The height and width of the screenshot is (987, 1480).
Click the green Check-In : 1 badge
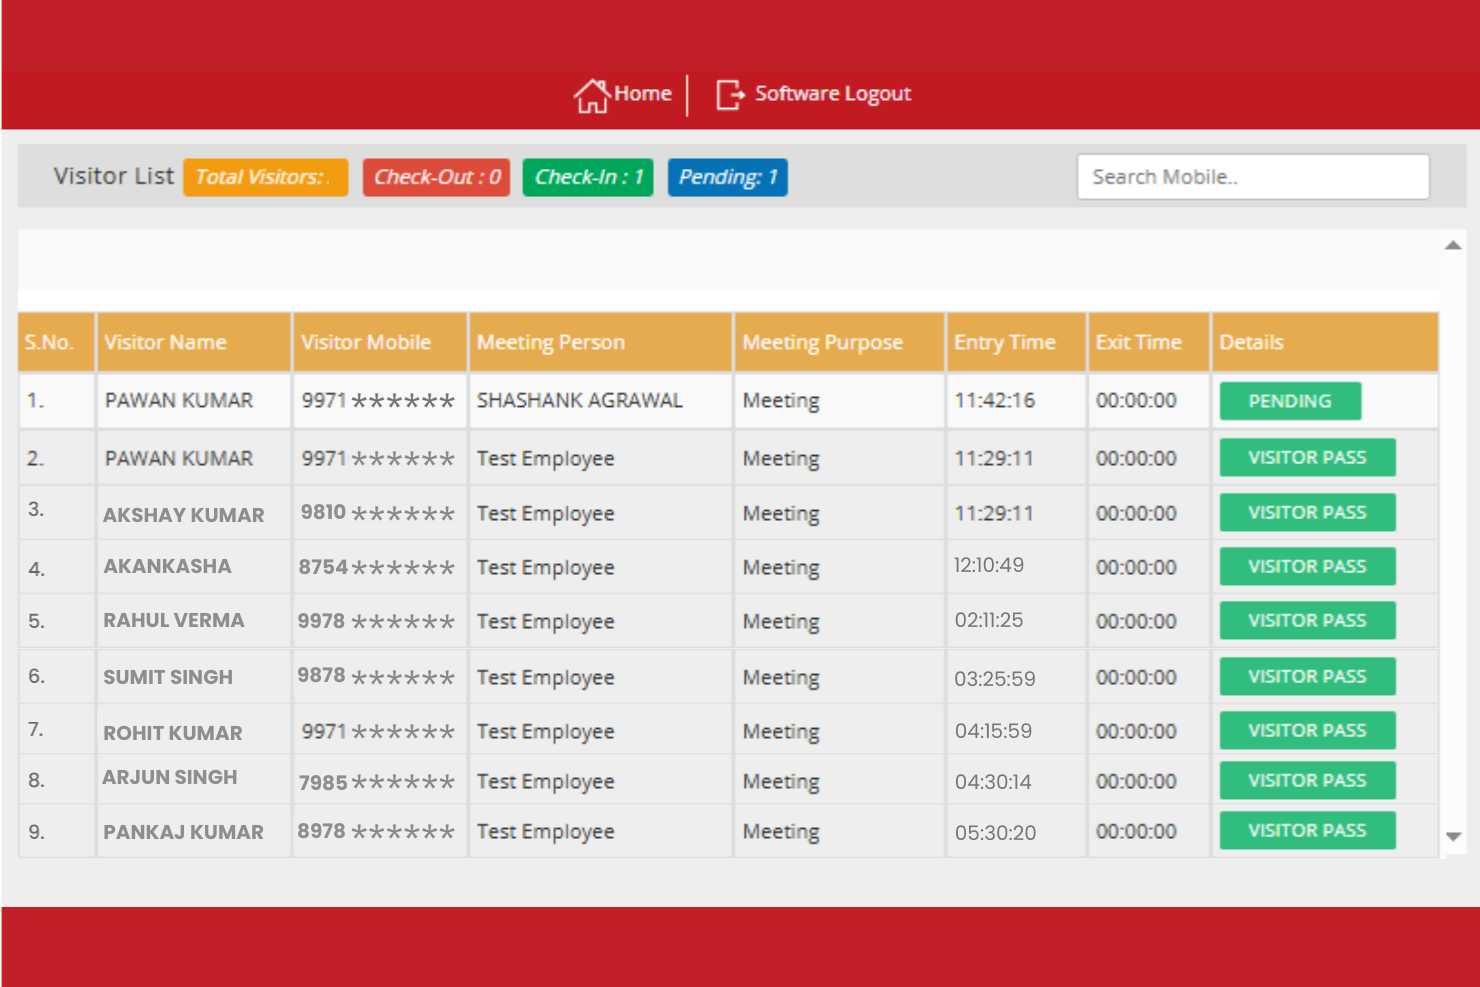[588, 177]
